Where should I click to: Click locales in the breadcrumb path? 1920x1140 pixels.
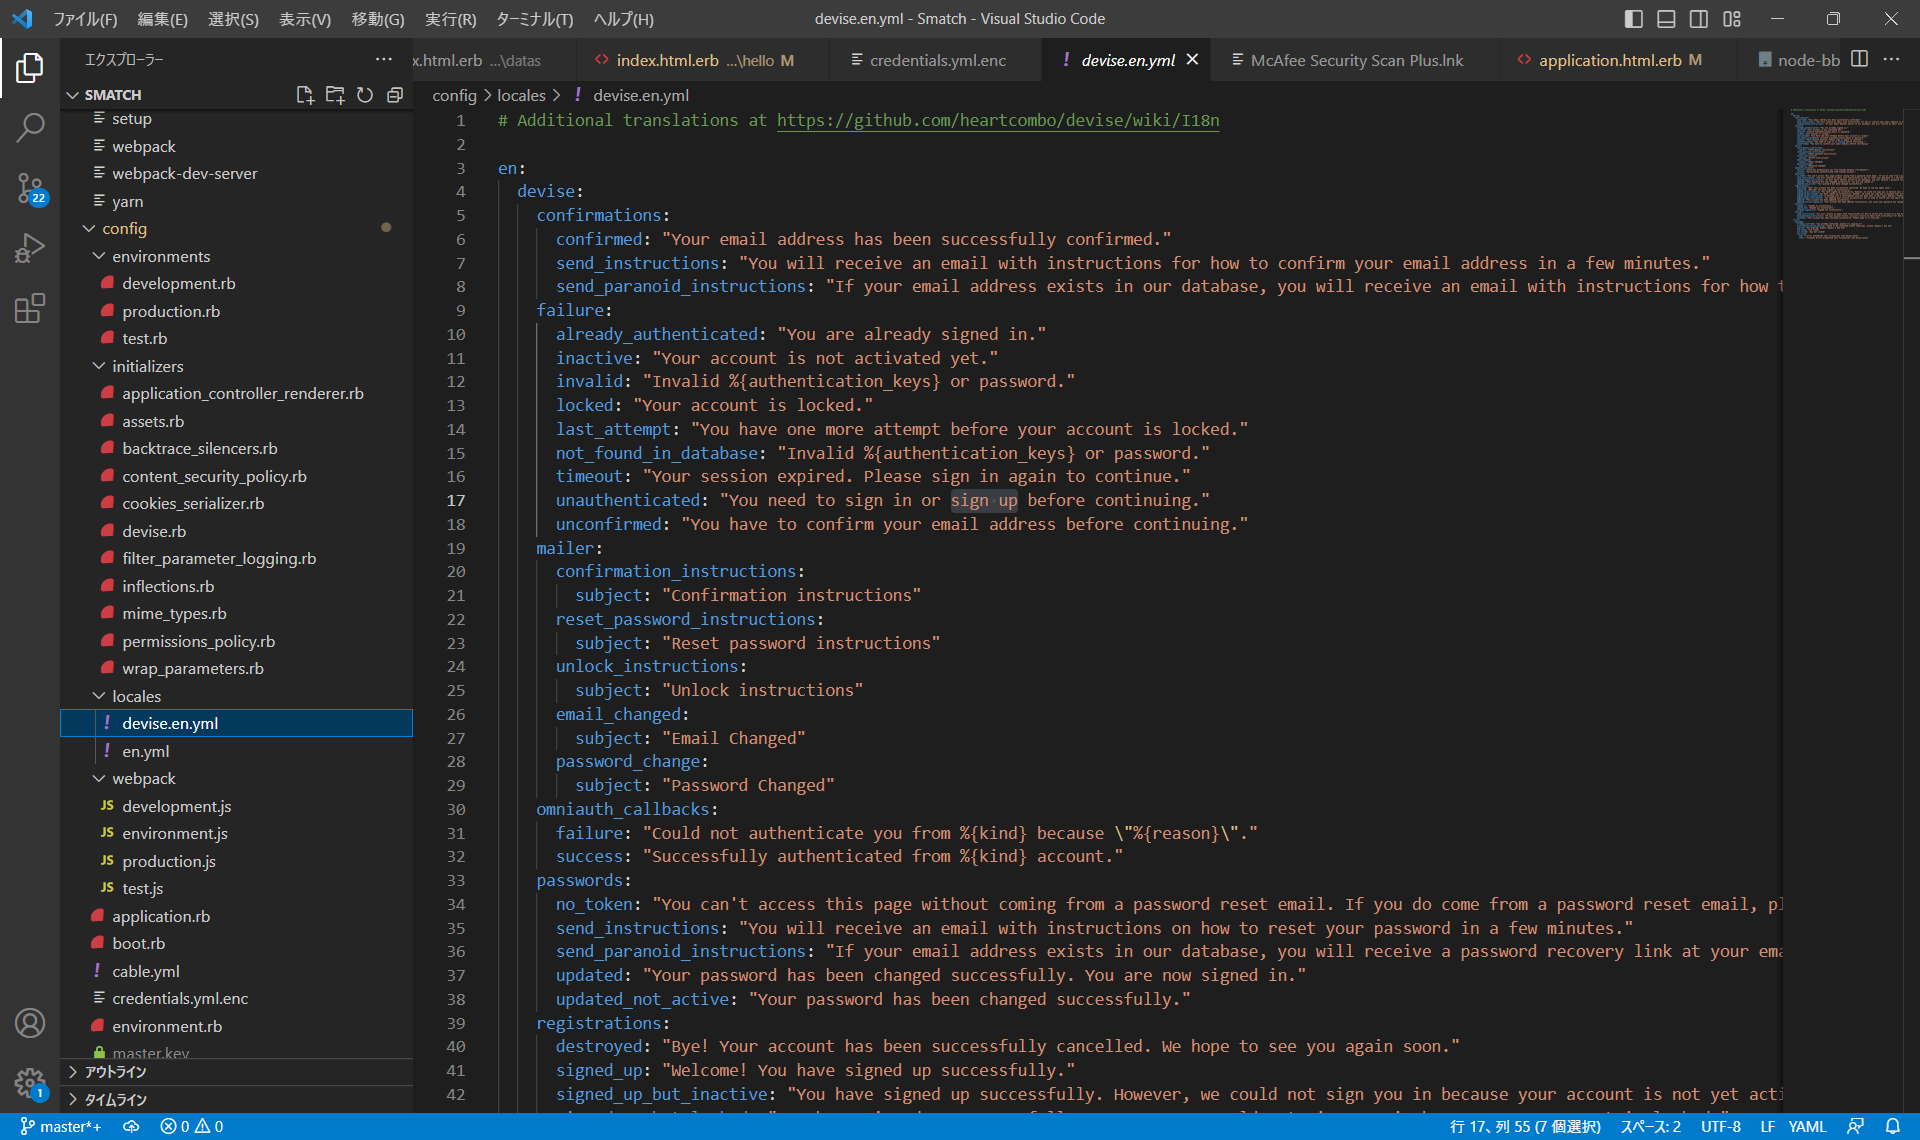coord(521,95)
